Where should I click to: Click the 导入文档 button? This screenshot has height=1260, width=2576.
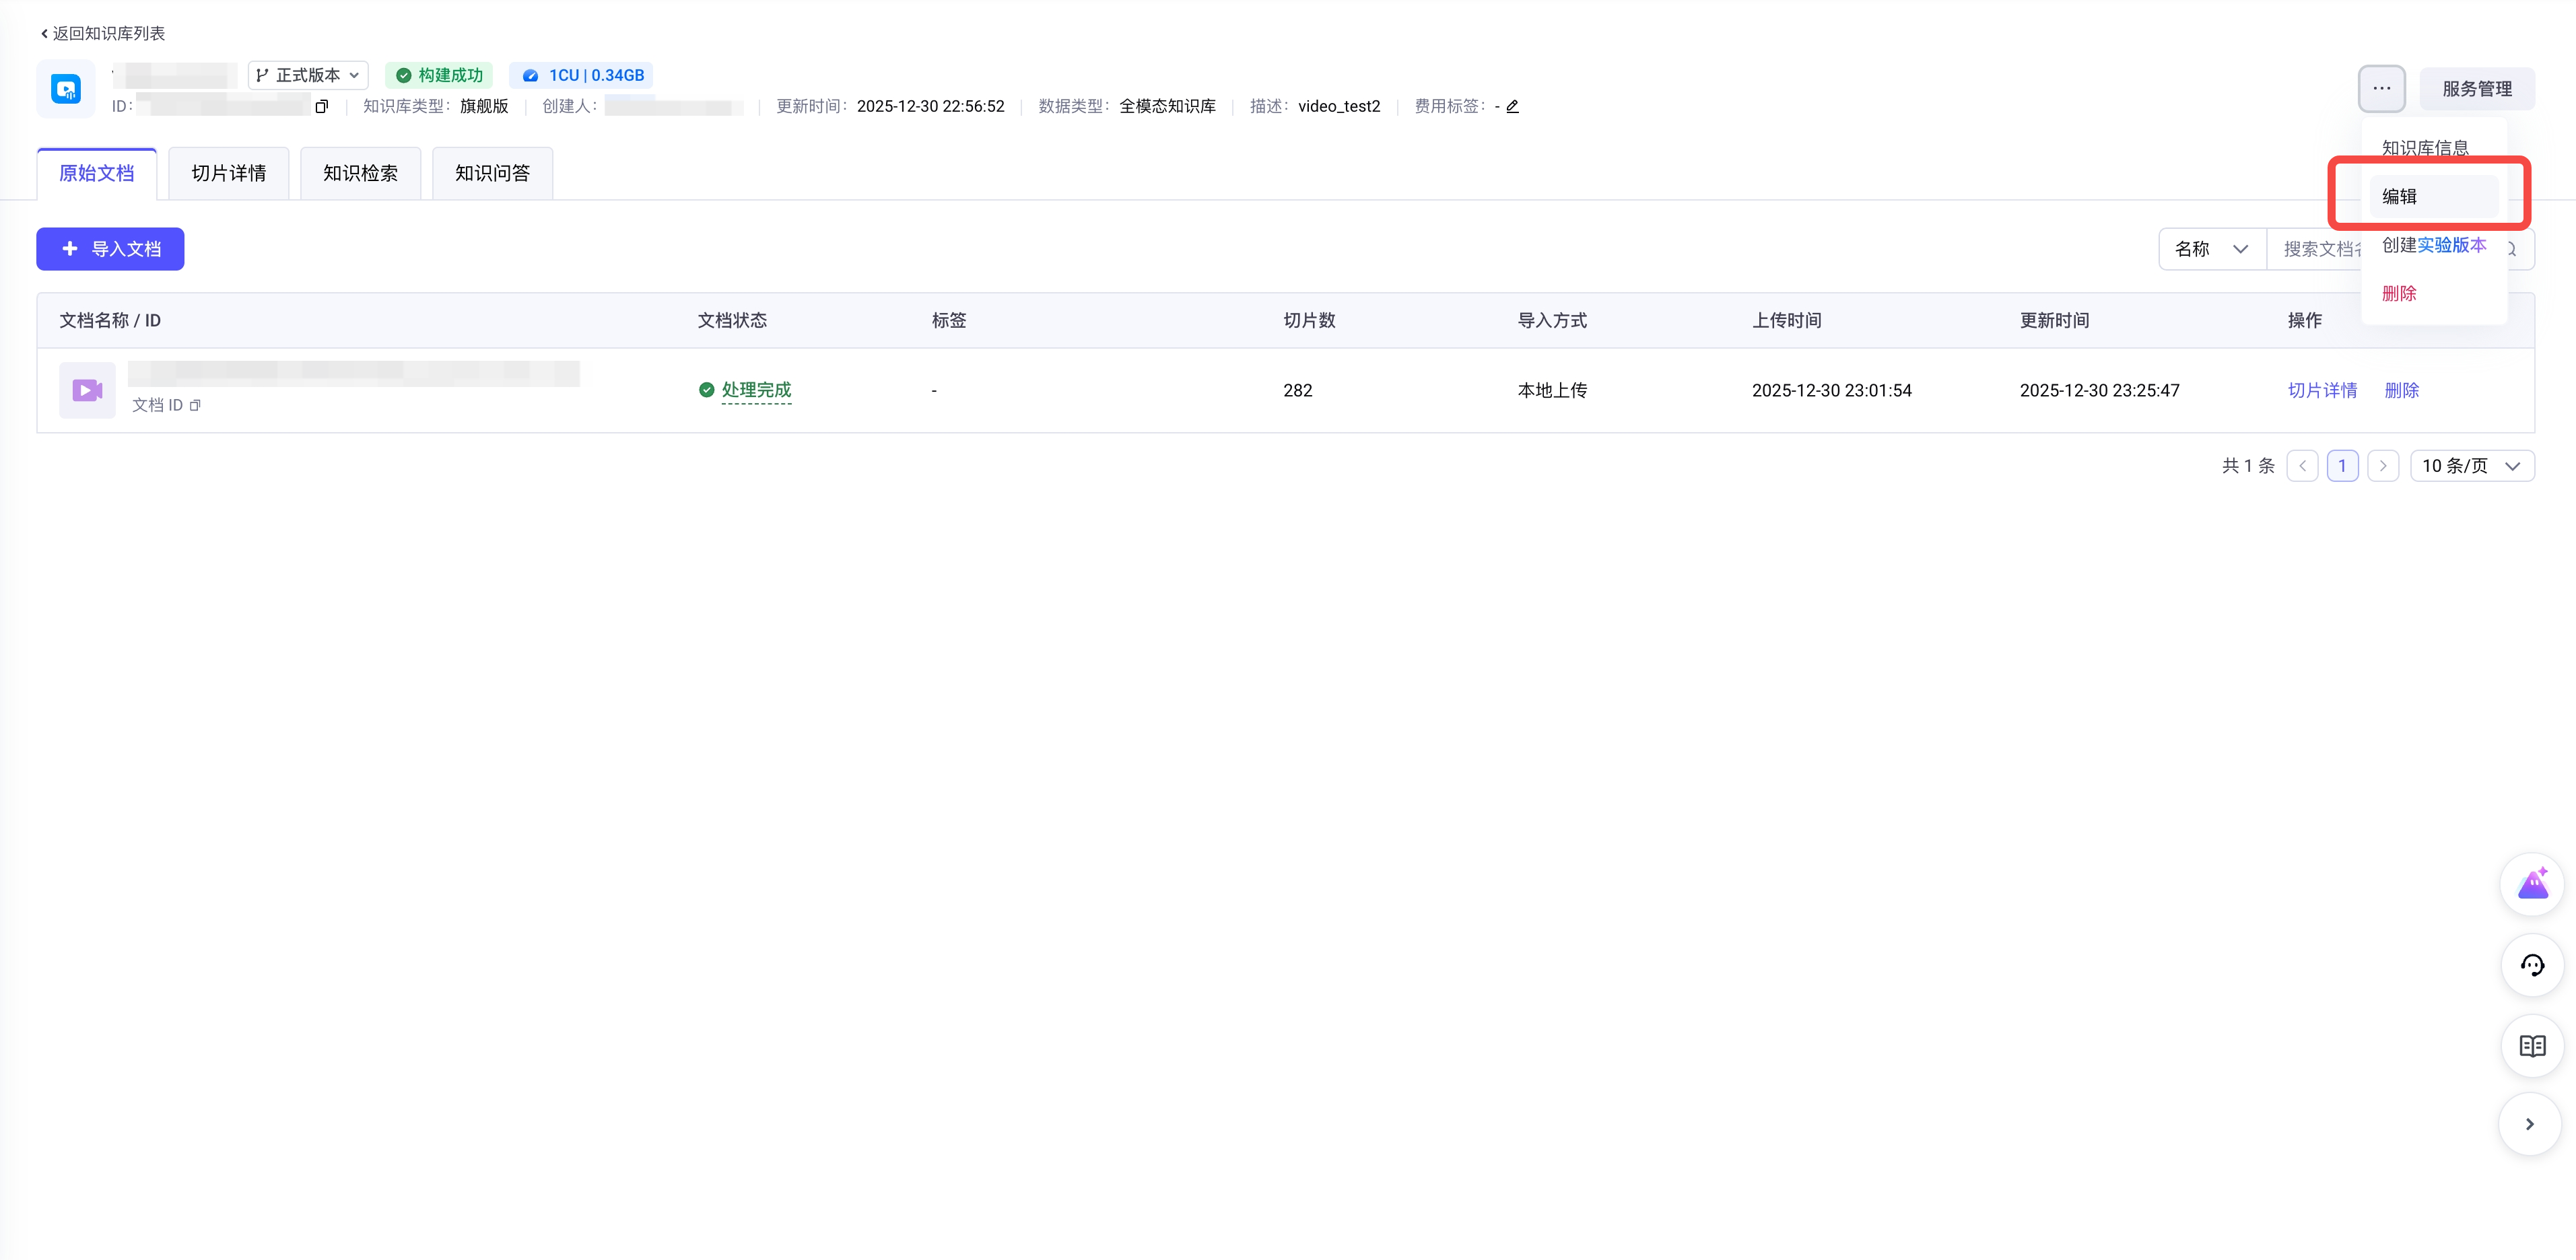[x=111, y=249]
